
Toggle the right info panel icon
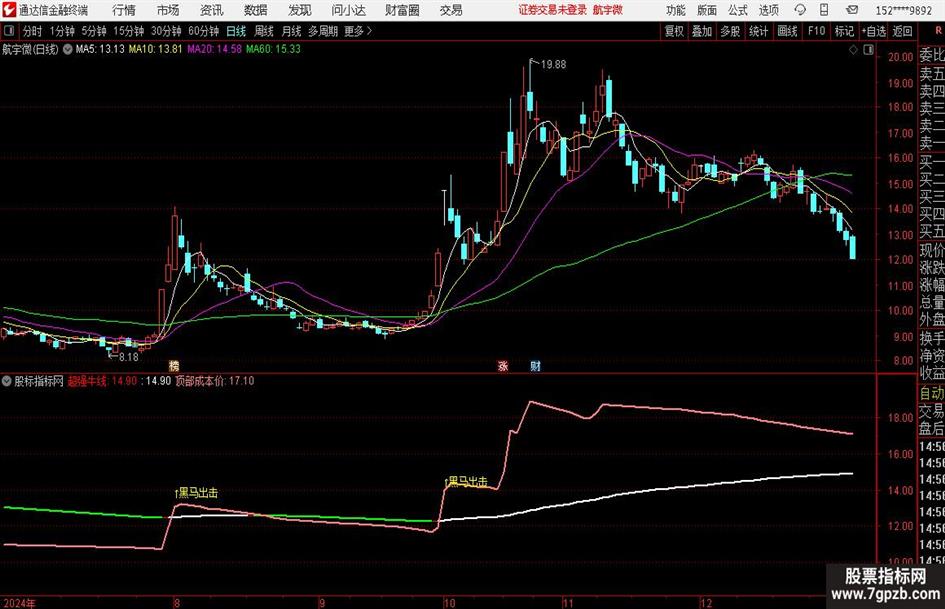pyautogui.click(x=868, y=50)
